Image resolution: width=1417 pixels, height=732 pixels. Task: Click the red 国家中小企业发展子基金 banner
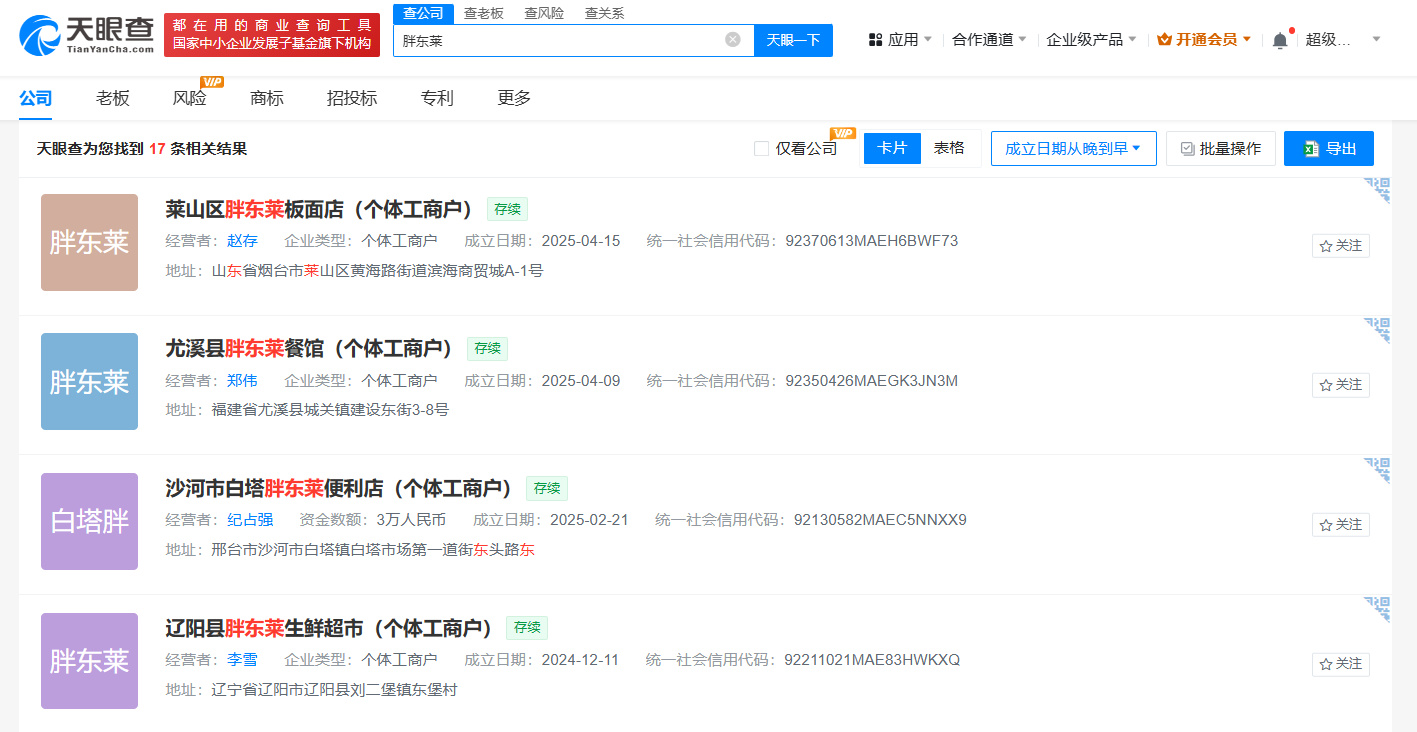tap(272, 35)
